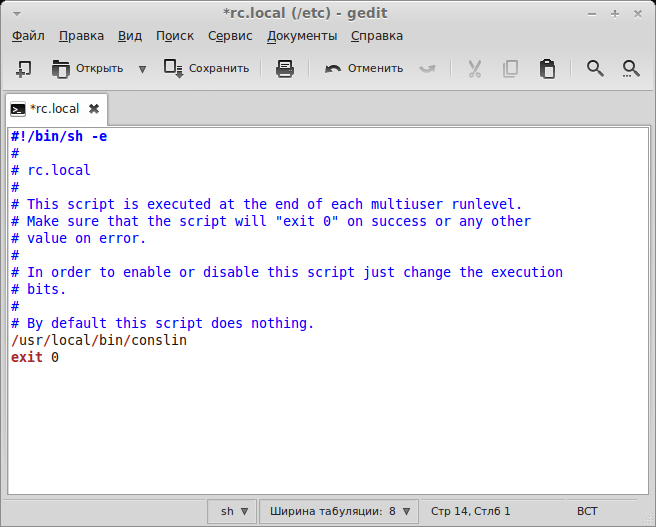Viewport: 656px width, 527px height.
Task: Open find with the magnifier icon
Action: 595,69
